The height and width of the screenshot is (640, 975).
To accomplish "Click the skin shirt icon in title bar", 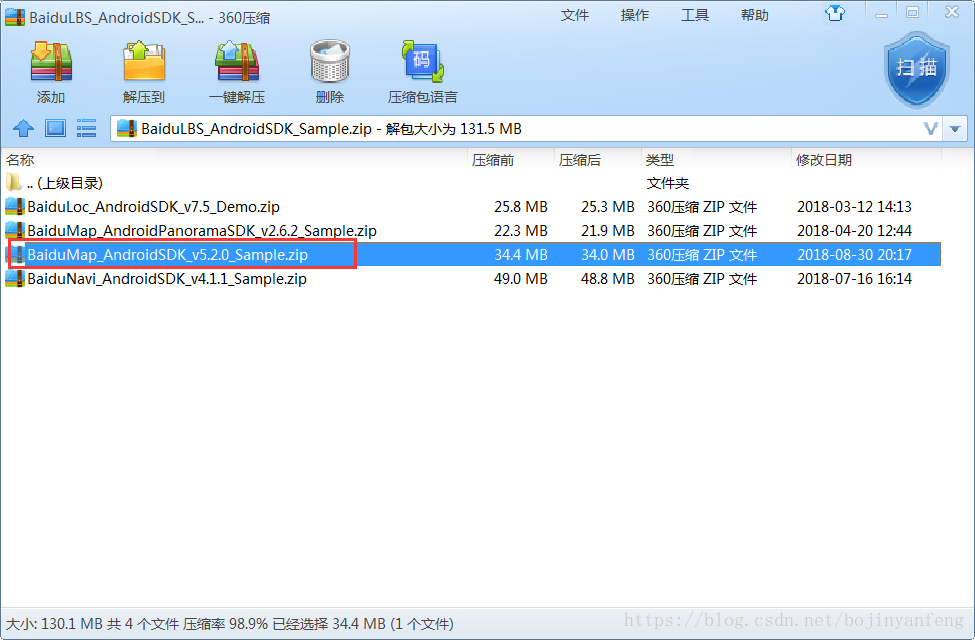I will pyautogui.click(x=835, y=13).
